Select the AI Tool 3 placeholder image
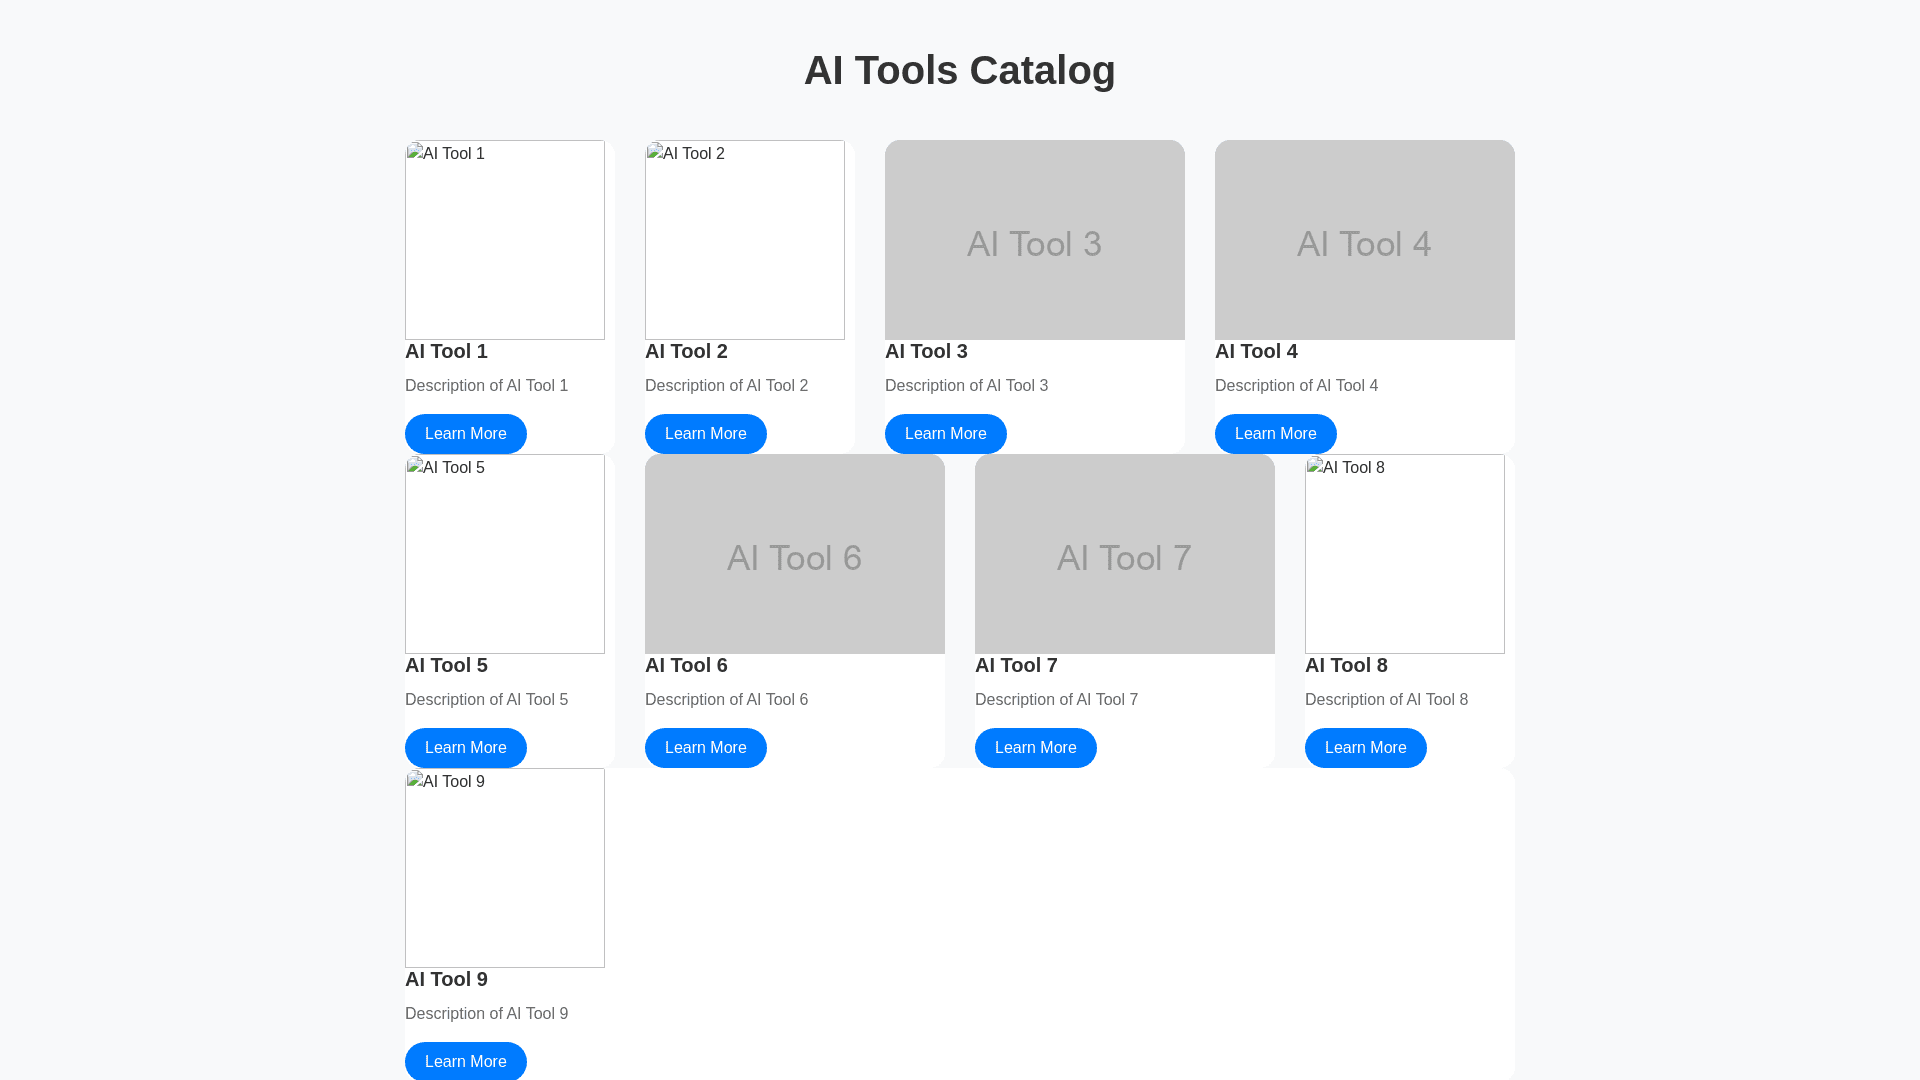Screen dimensions: 1920x1080 click(1034, 240)
